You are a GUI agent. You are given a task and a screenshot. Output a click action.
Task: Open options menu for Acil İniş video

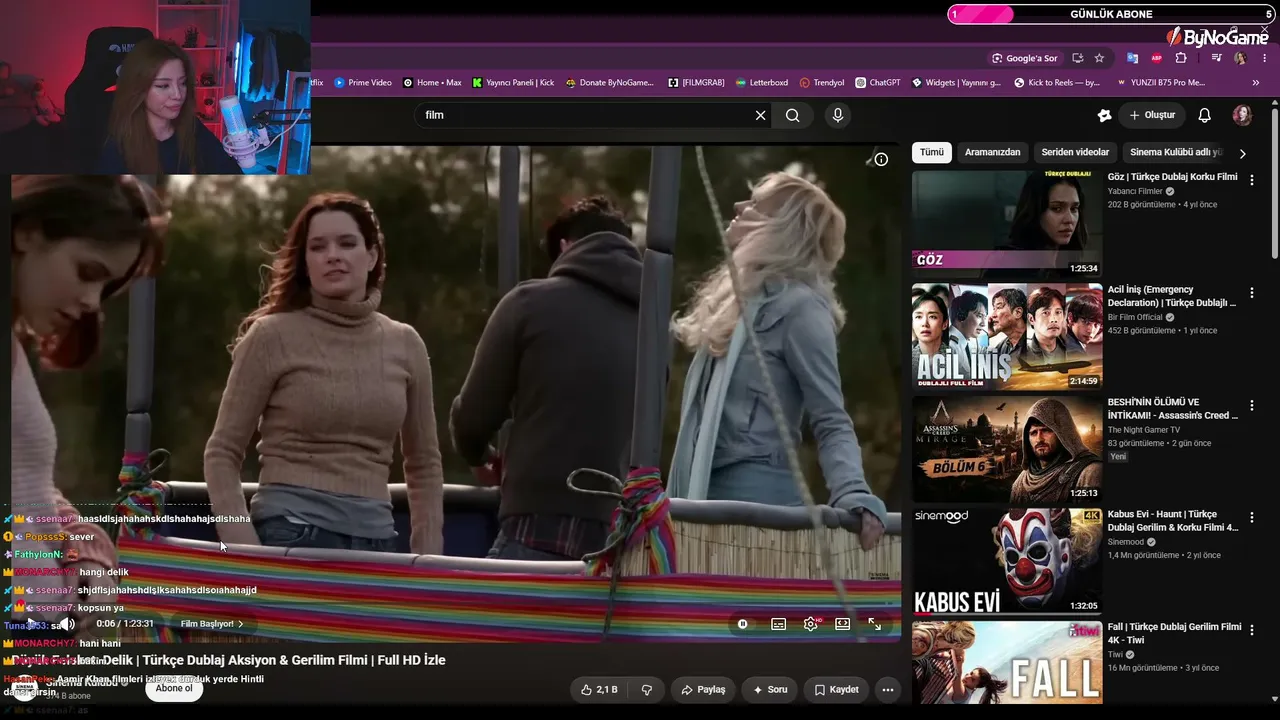1251,293
